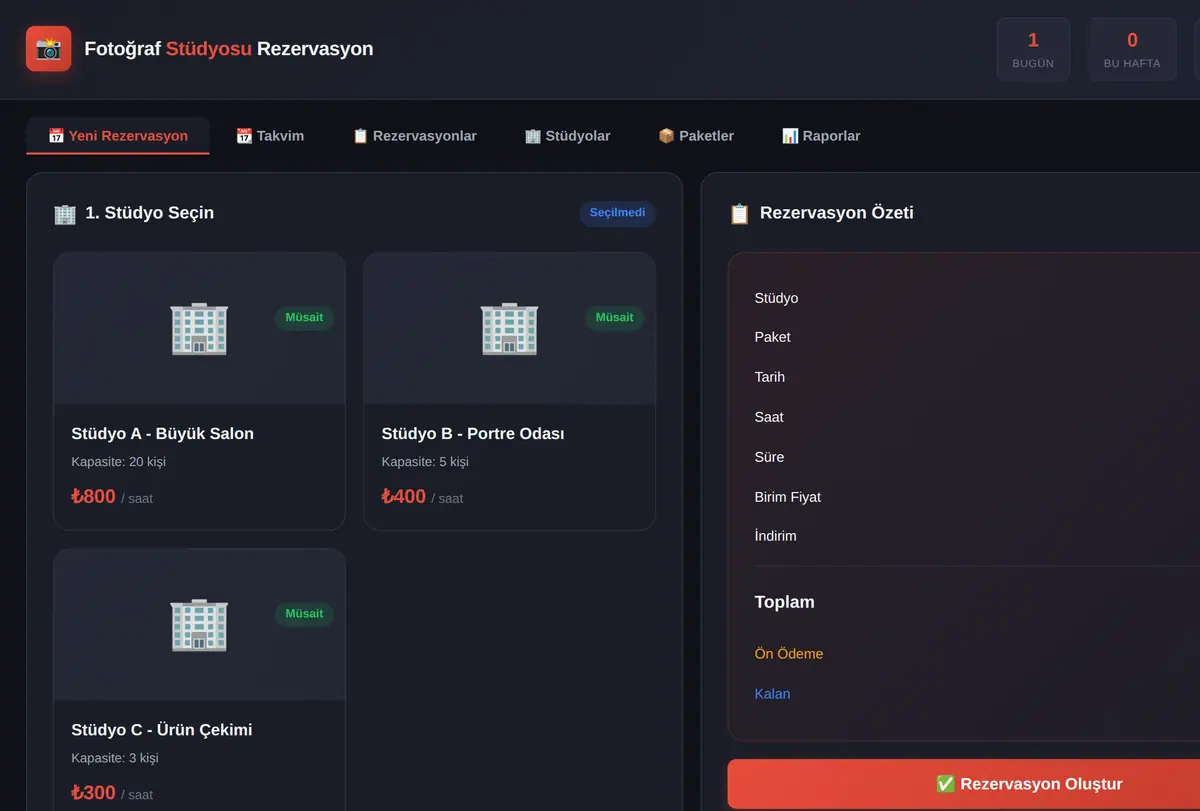Image resolution: width=1200 pixels, height=811 pixels.
Task: Click the 'Saat' summary row label
Action: point(769,417)
